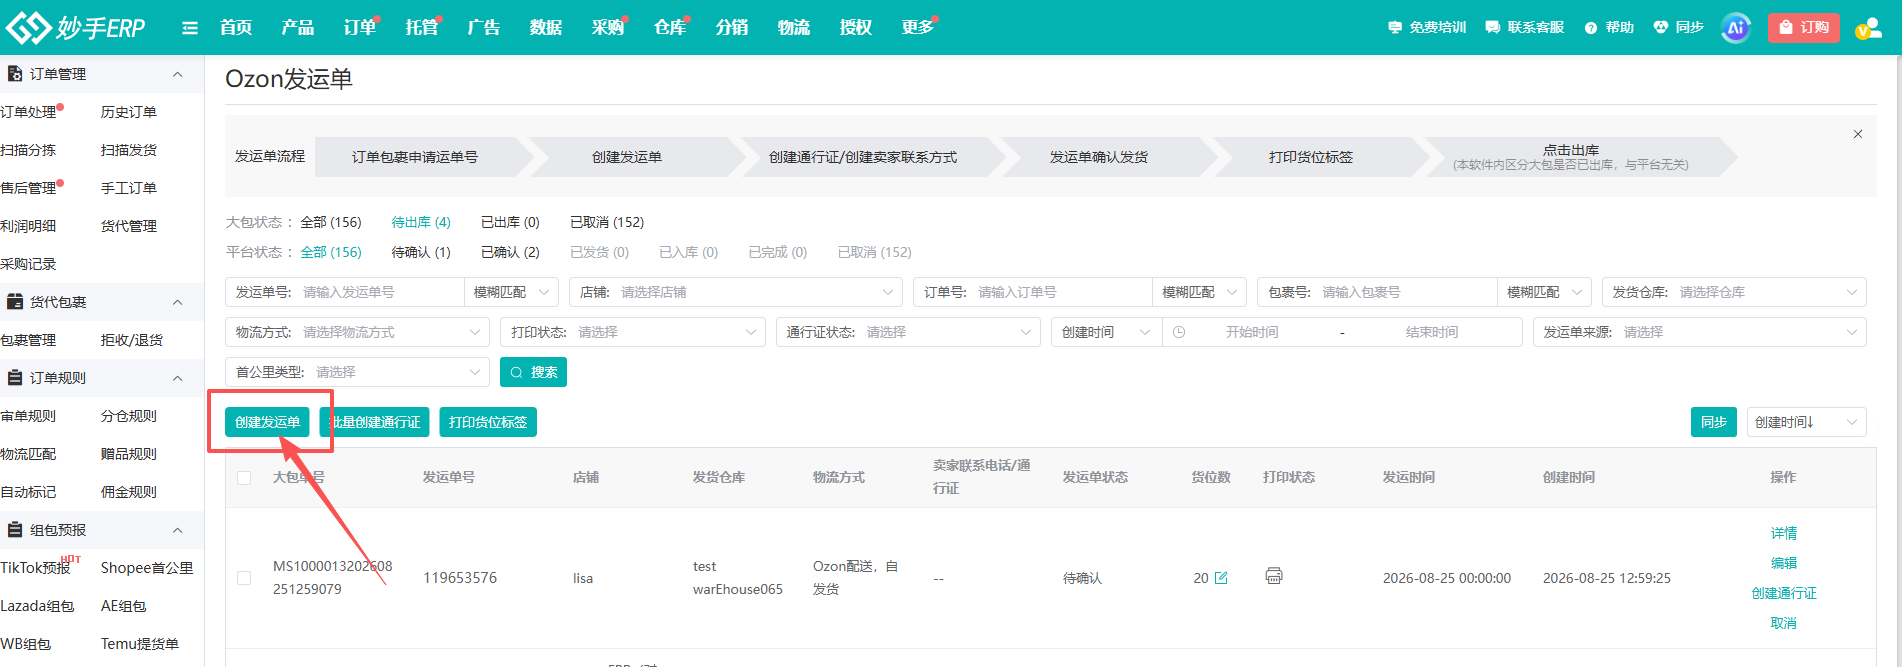Open 订单处理 in the sidebar
Image resolution: width=1902 pixels, height=667 pixels.
(28, 112)
